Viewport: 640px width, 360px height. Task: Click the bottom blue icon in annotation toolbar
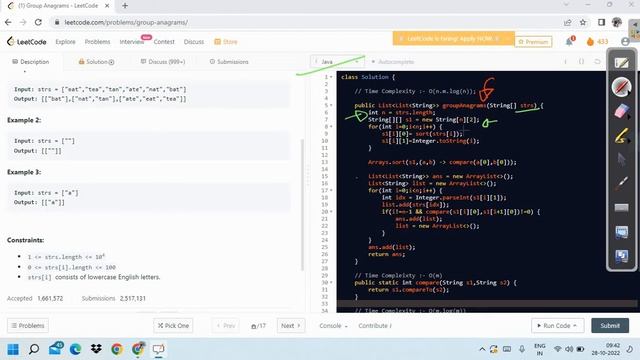pyautogui.click(x=621, y=256)
